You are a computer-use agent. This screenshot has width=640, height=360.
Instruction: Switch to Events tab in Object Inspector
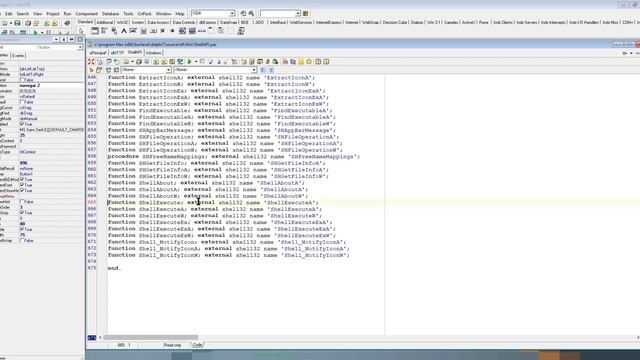point(18,56)
